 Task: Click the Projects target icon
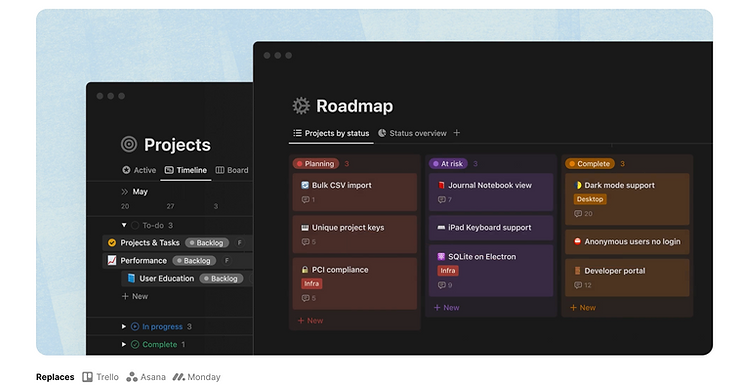[x=129, y=144]
